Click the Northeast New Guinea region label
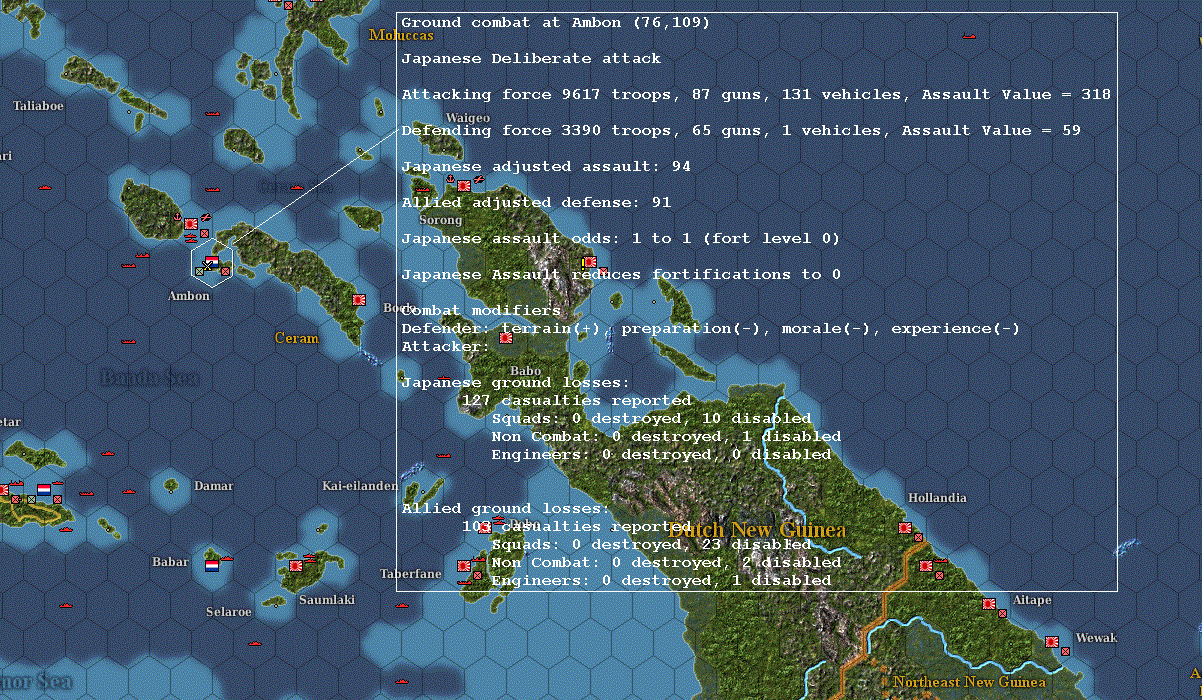The height and width of the screenshot is (700, 1202). [x=969, y=682]
